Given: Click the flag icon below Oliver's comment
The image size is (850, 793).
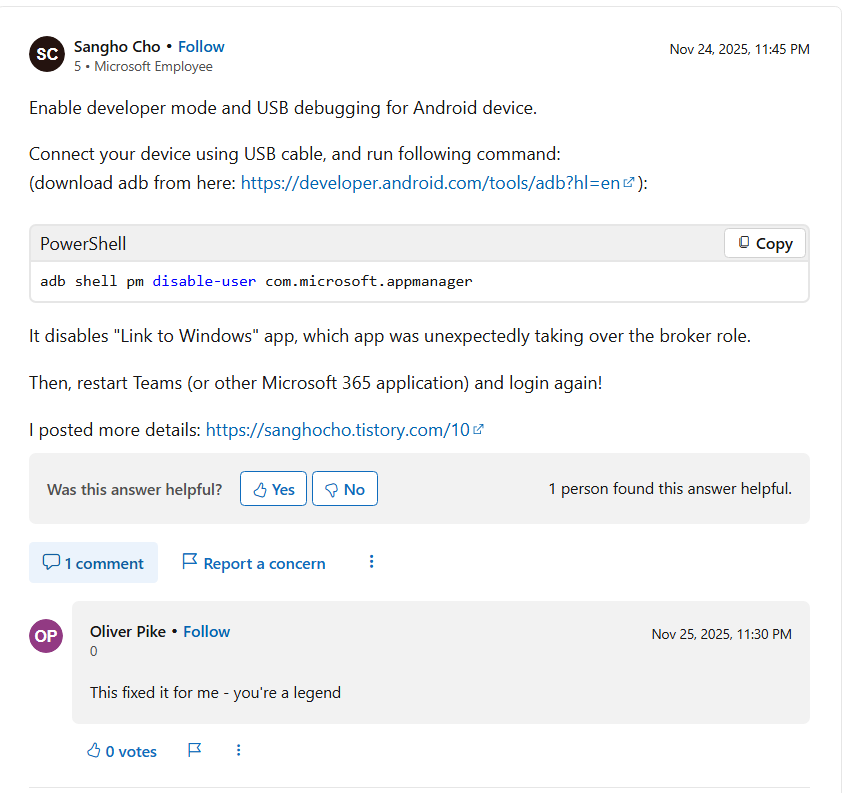Looking at the screenshot, I should (194, 750).
